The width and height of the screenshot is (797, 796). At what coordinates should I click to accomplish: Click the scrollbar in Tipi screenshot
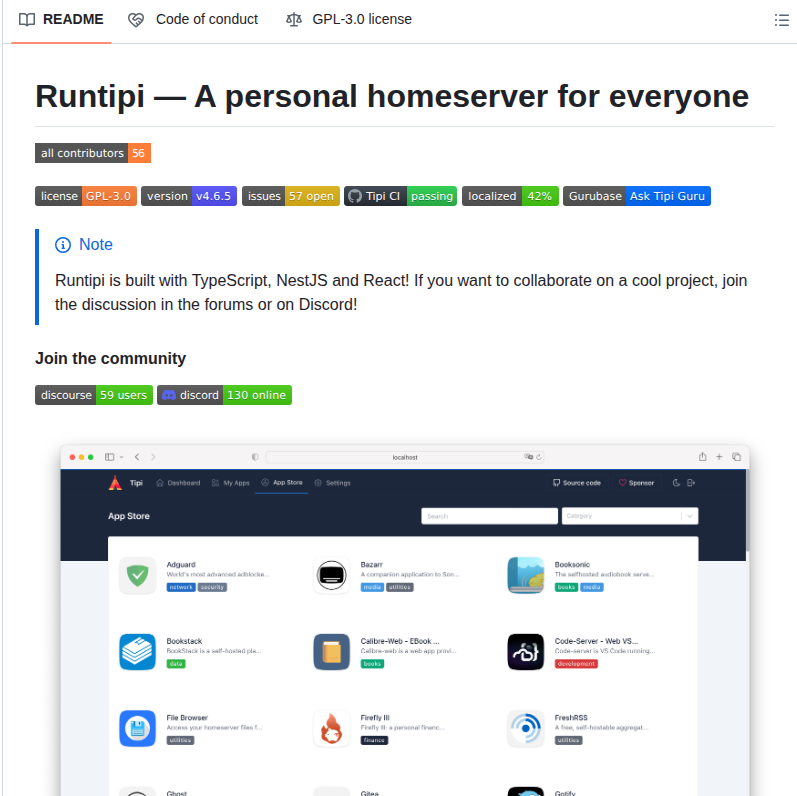[x=747, y=511]
